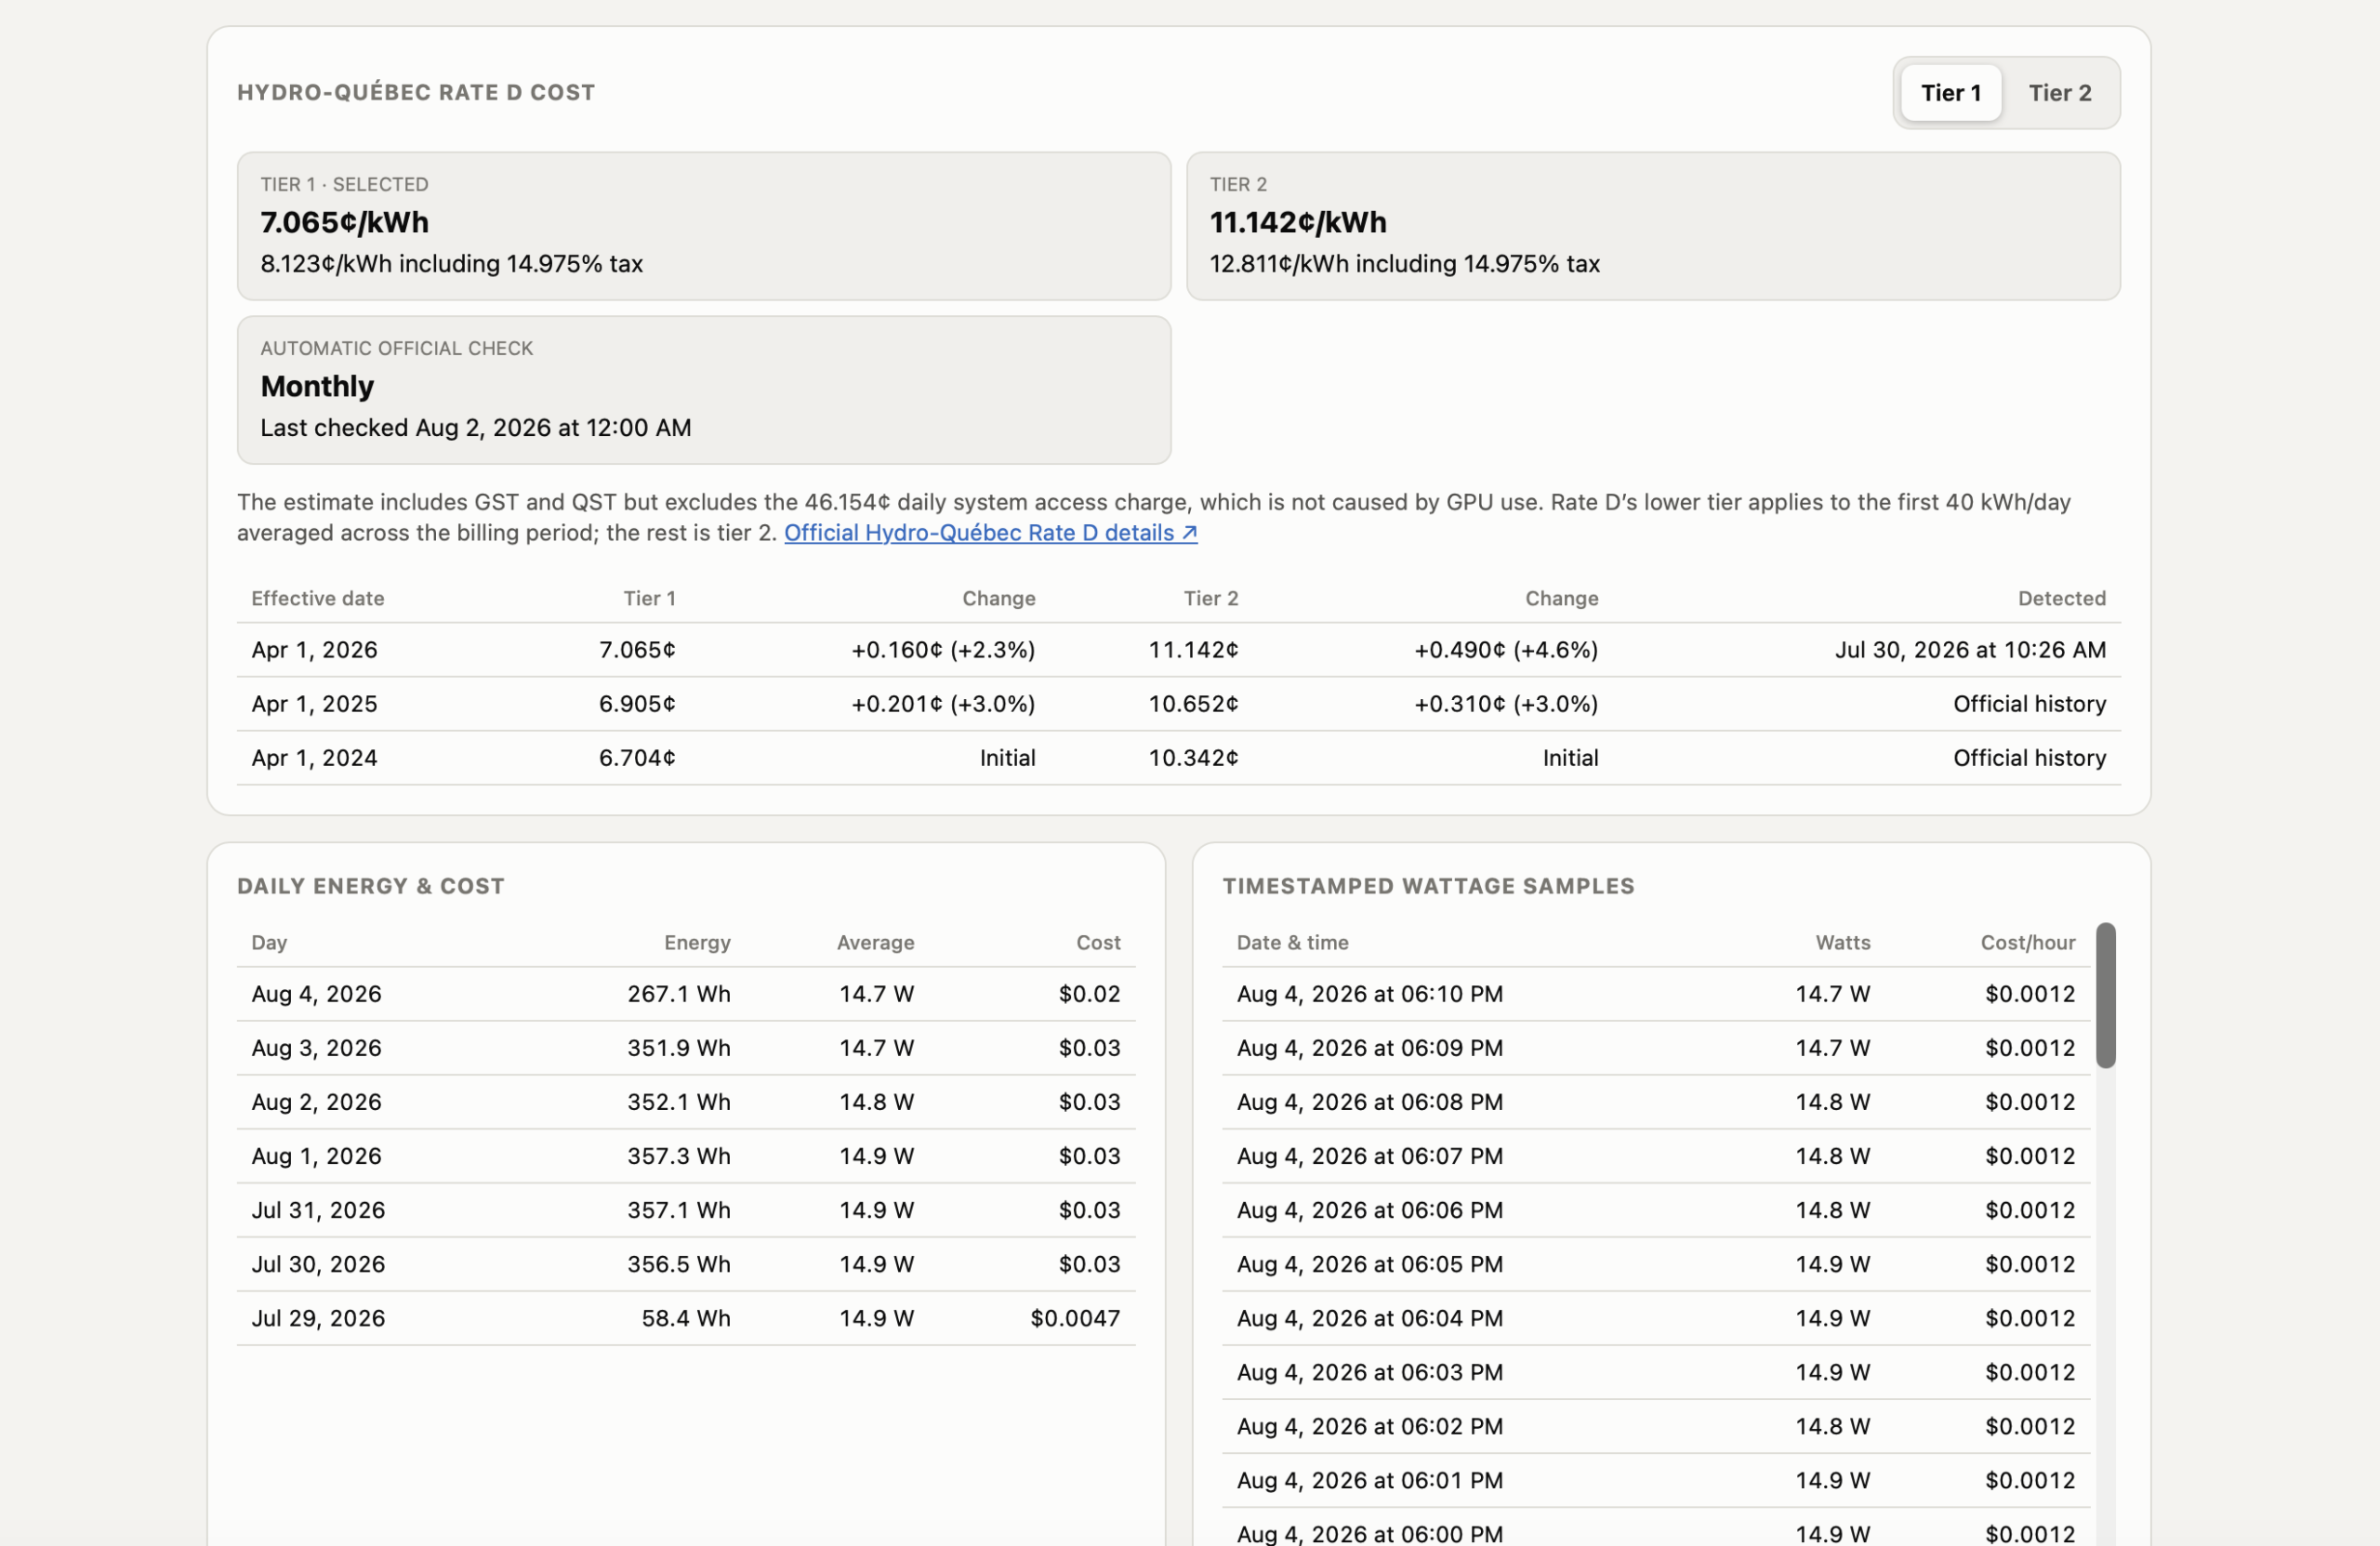Select the Aug 4, 2026 at 06:04 PM sample
This screenshot has height=1546, width=2380.
click(1656, 1318)
